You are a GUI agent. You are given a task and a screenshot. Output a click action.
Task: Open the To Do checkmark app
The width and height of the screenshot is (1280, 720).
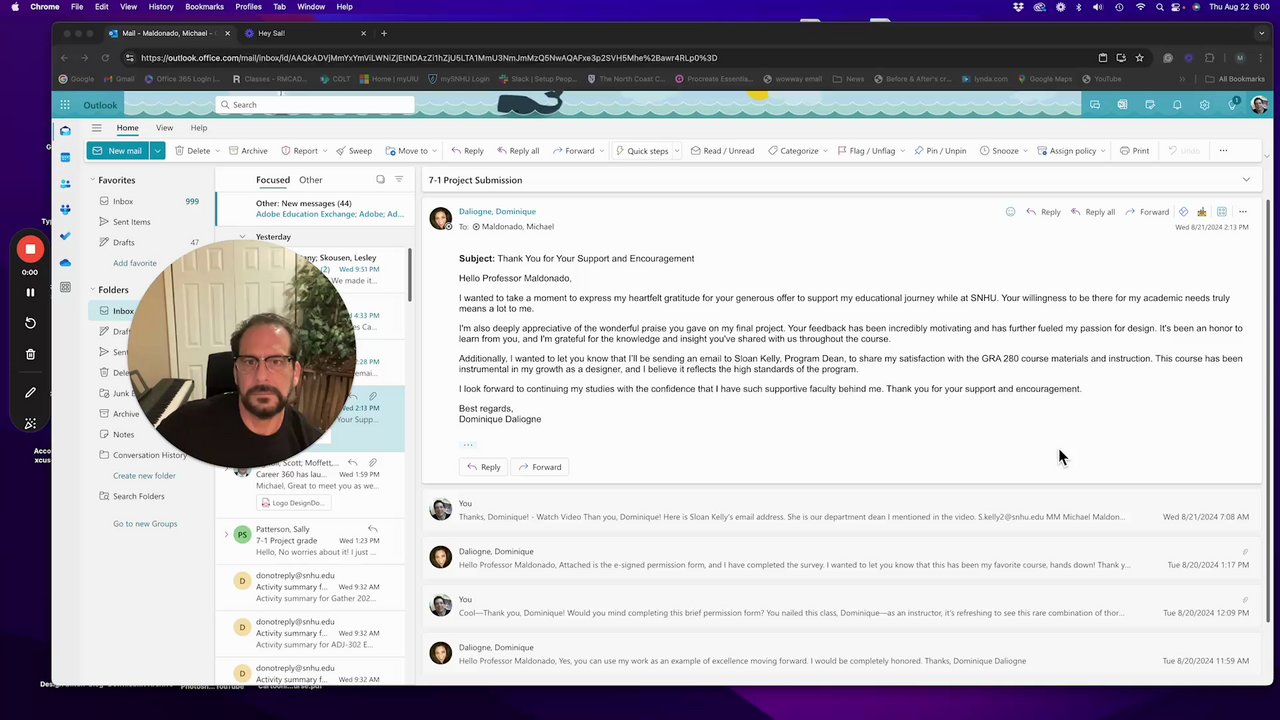pos(65,236)
